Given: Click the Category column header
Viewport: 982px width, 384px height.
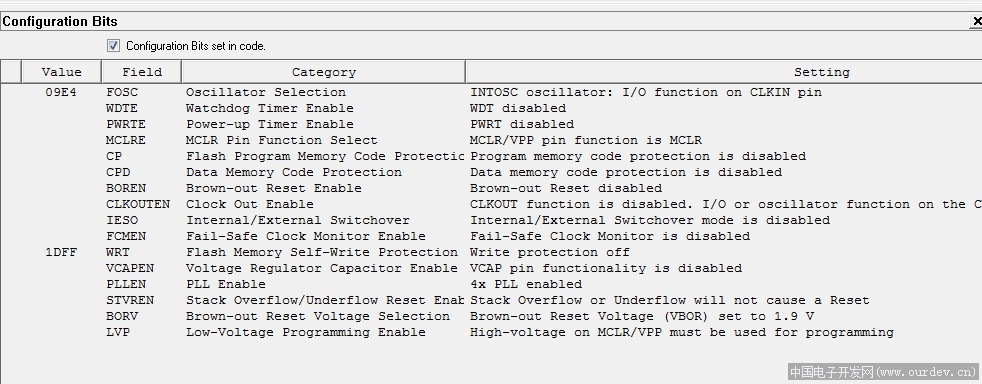Looking at the screenshot, I should click(323, 71).
